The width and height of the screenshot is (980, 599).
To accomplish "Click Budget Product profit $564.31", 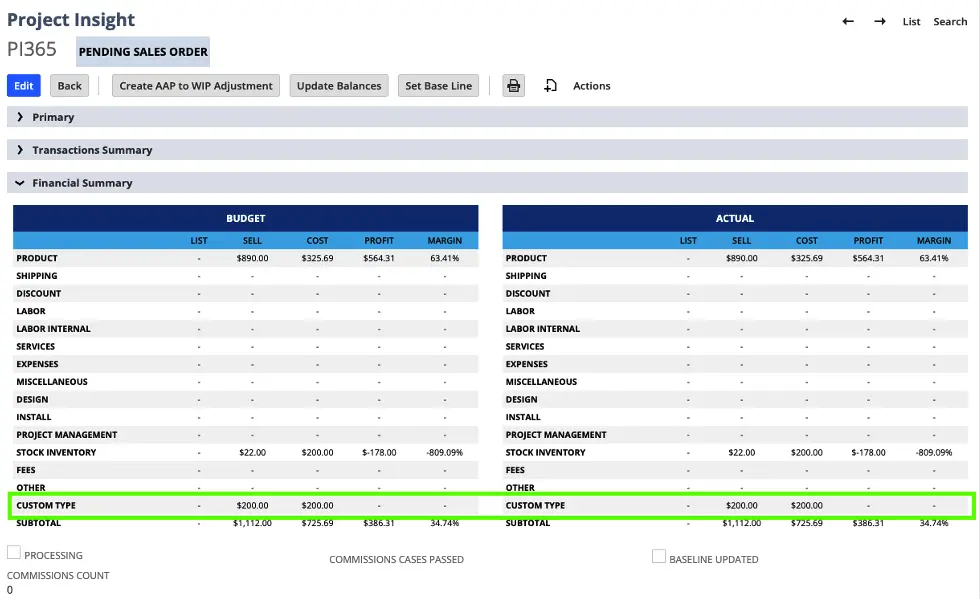I will (379, 258).
